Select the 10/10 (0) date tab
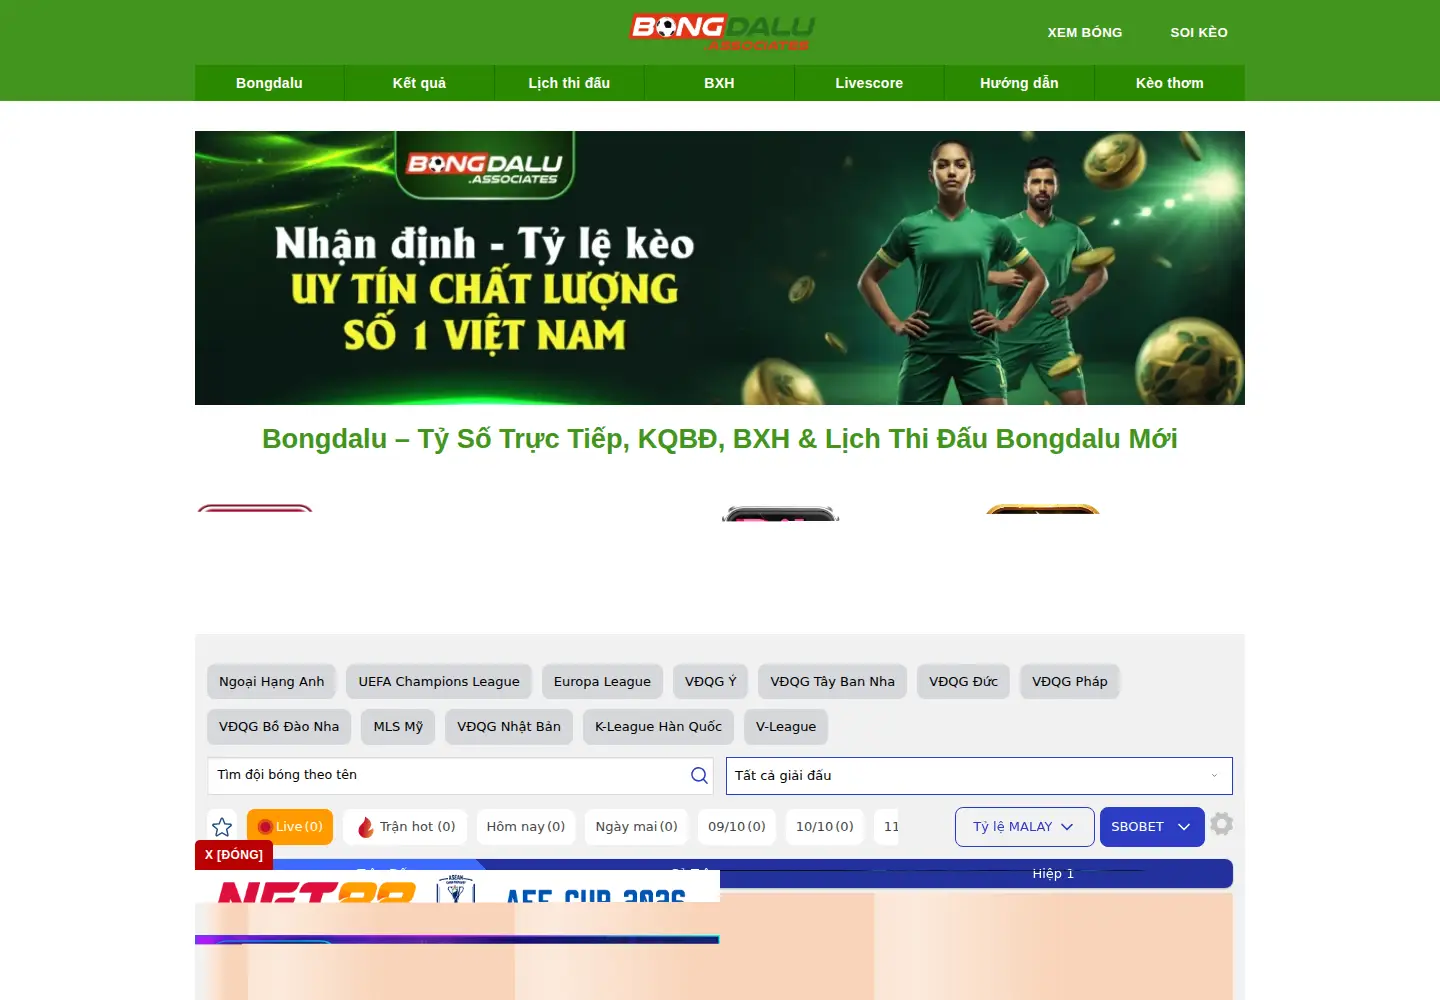This screenshot has height=1000, width=1440. (x=825, y=827)
